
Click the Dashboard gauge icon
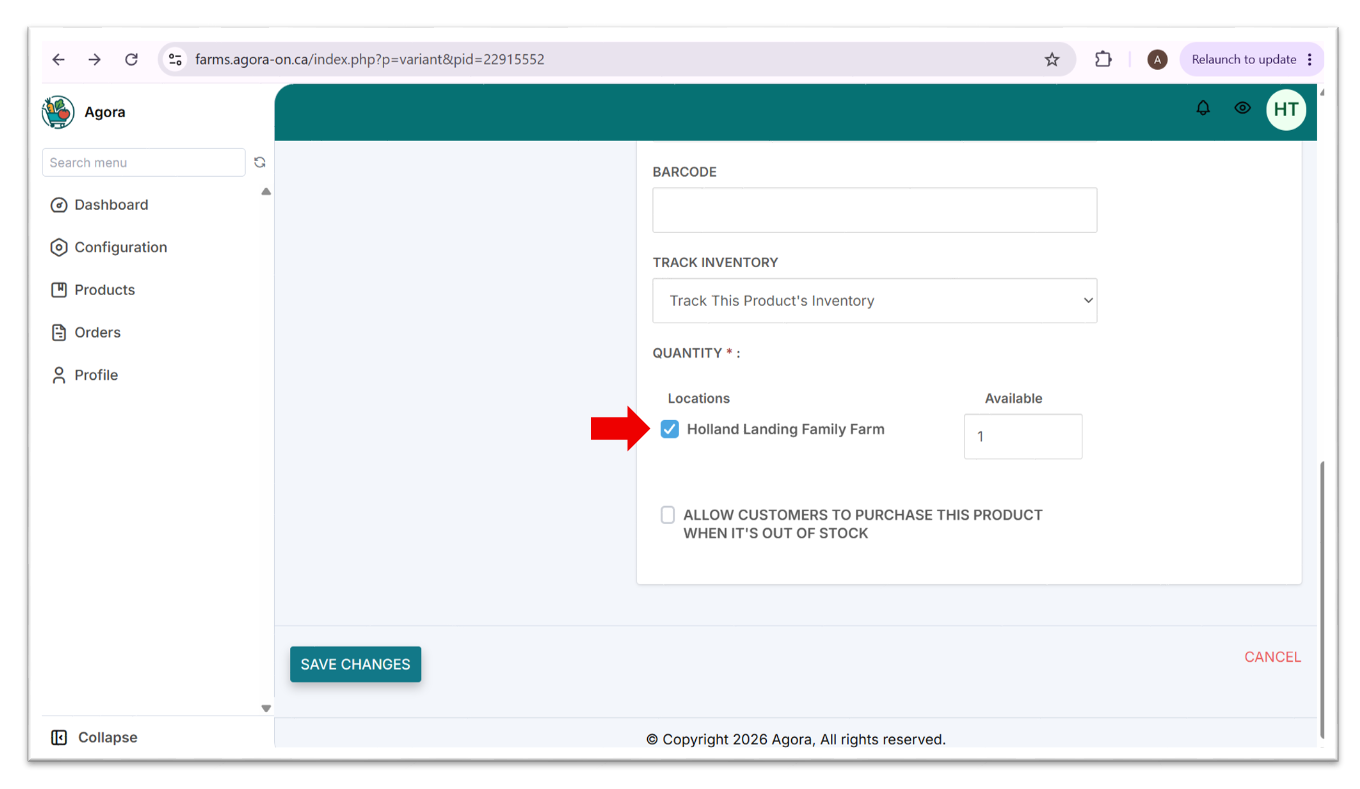[x=59, y=205]
